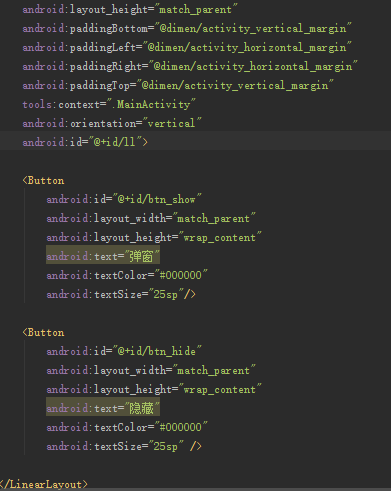391x491 pixels.
Task: Select the android:paddingBottom attribute line
Action: (187, 28)
